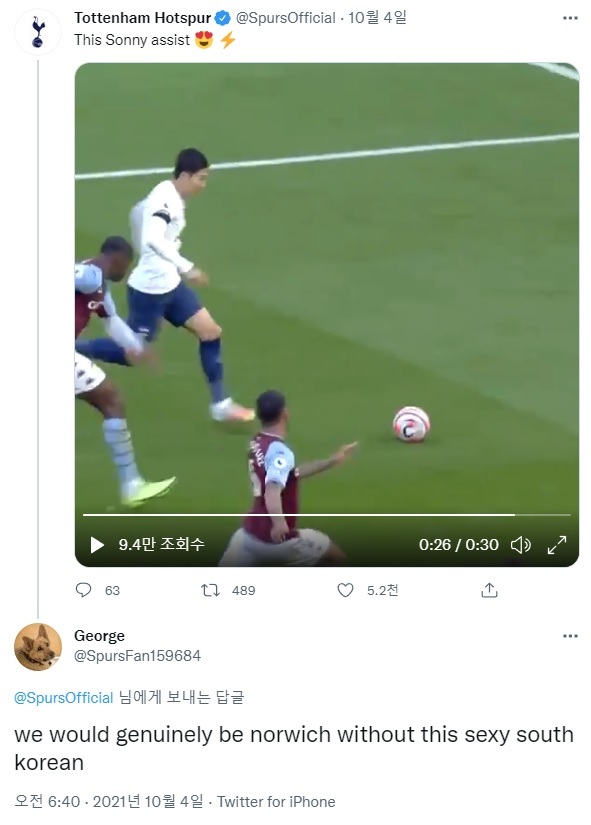This screenshot has width=591, height=825.
Task: Play the Sonny assist video
Action: (97, 545)
